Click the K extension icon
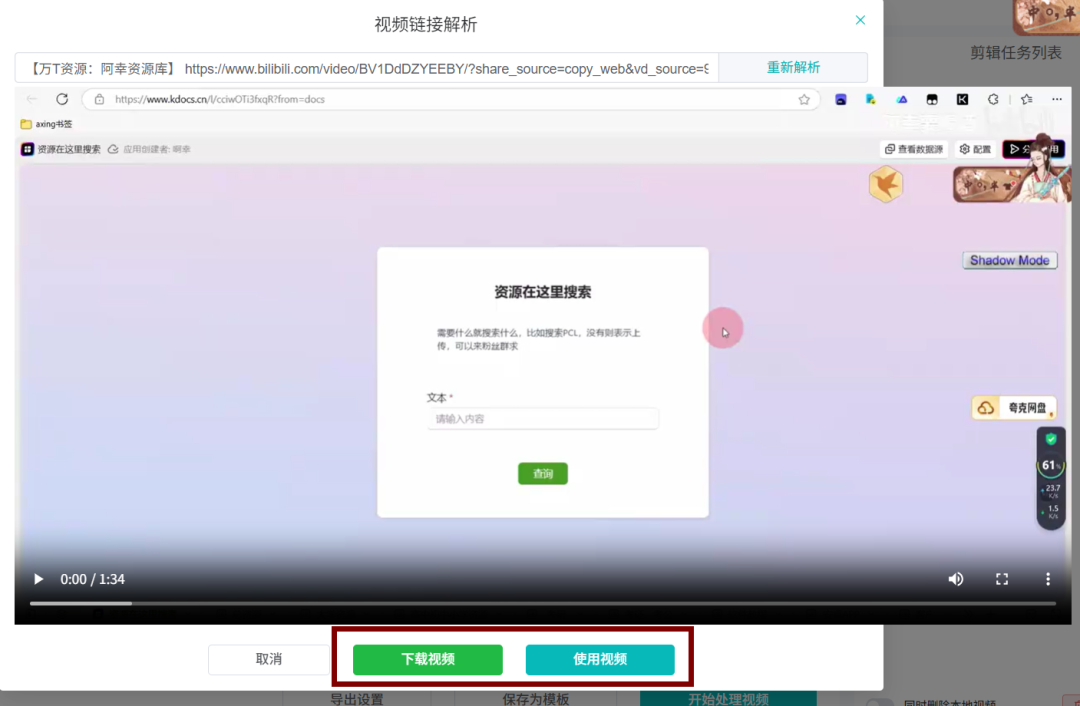 point(962,99)
